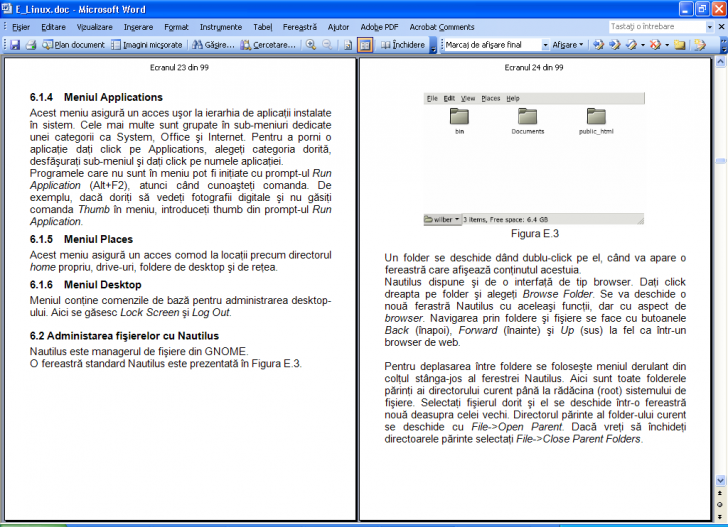The height and width of the screenshot is (527, 728).
Task: Open the Acrobat Comments menu
Action: tap(442, 27)
